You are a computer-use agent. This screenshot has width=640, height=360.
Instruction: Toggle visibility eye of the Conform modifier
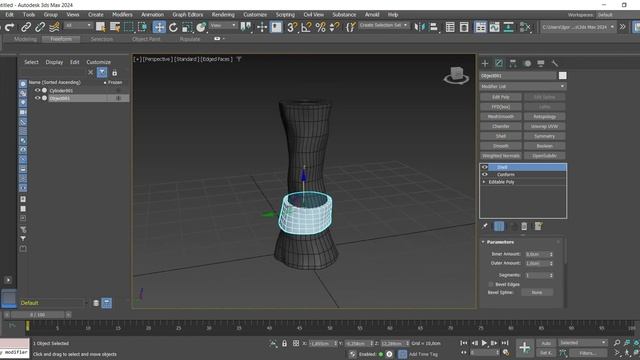click(x=484, y=174)
